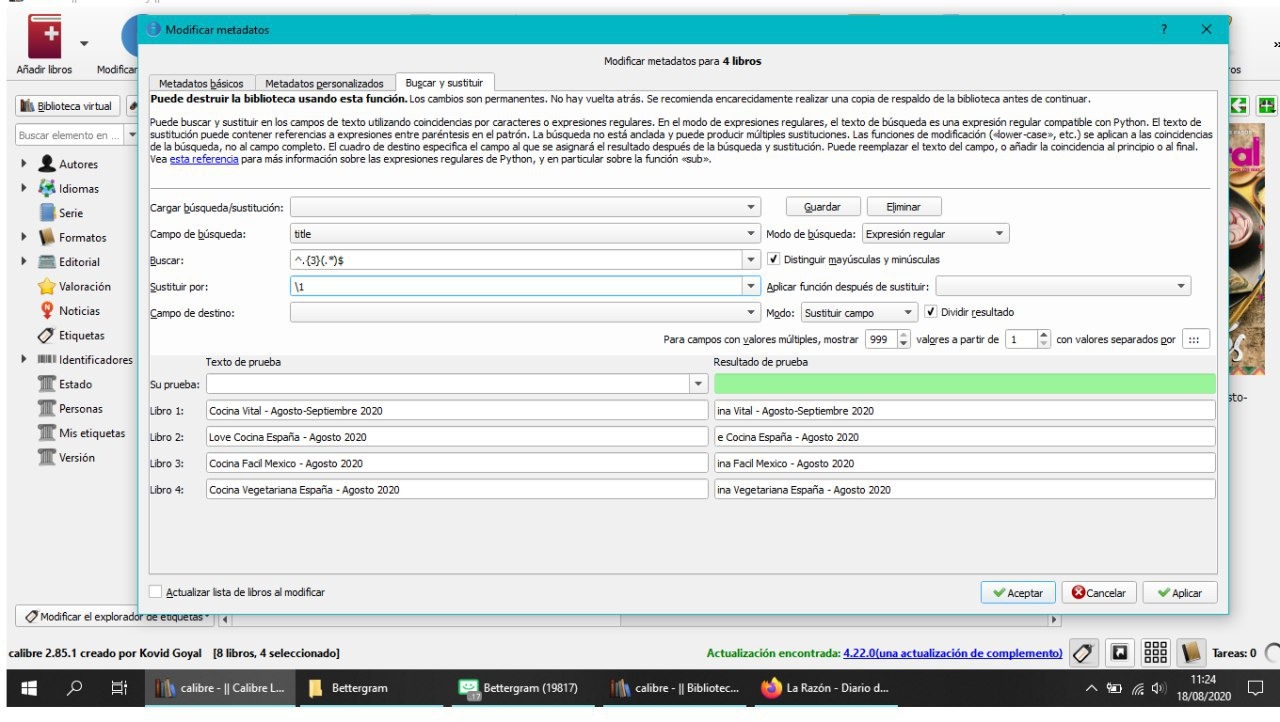1280x722 pixels.
Task: Click the Añadir libros red book icon
Action: 44,39
